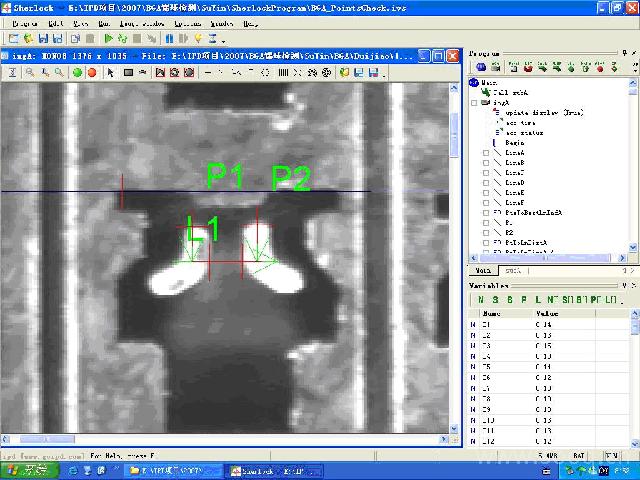
Task: Click the red circle icon in image toolbar
Action: coord(92,72)
